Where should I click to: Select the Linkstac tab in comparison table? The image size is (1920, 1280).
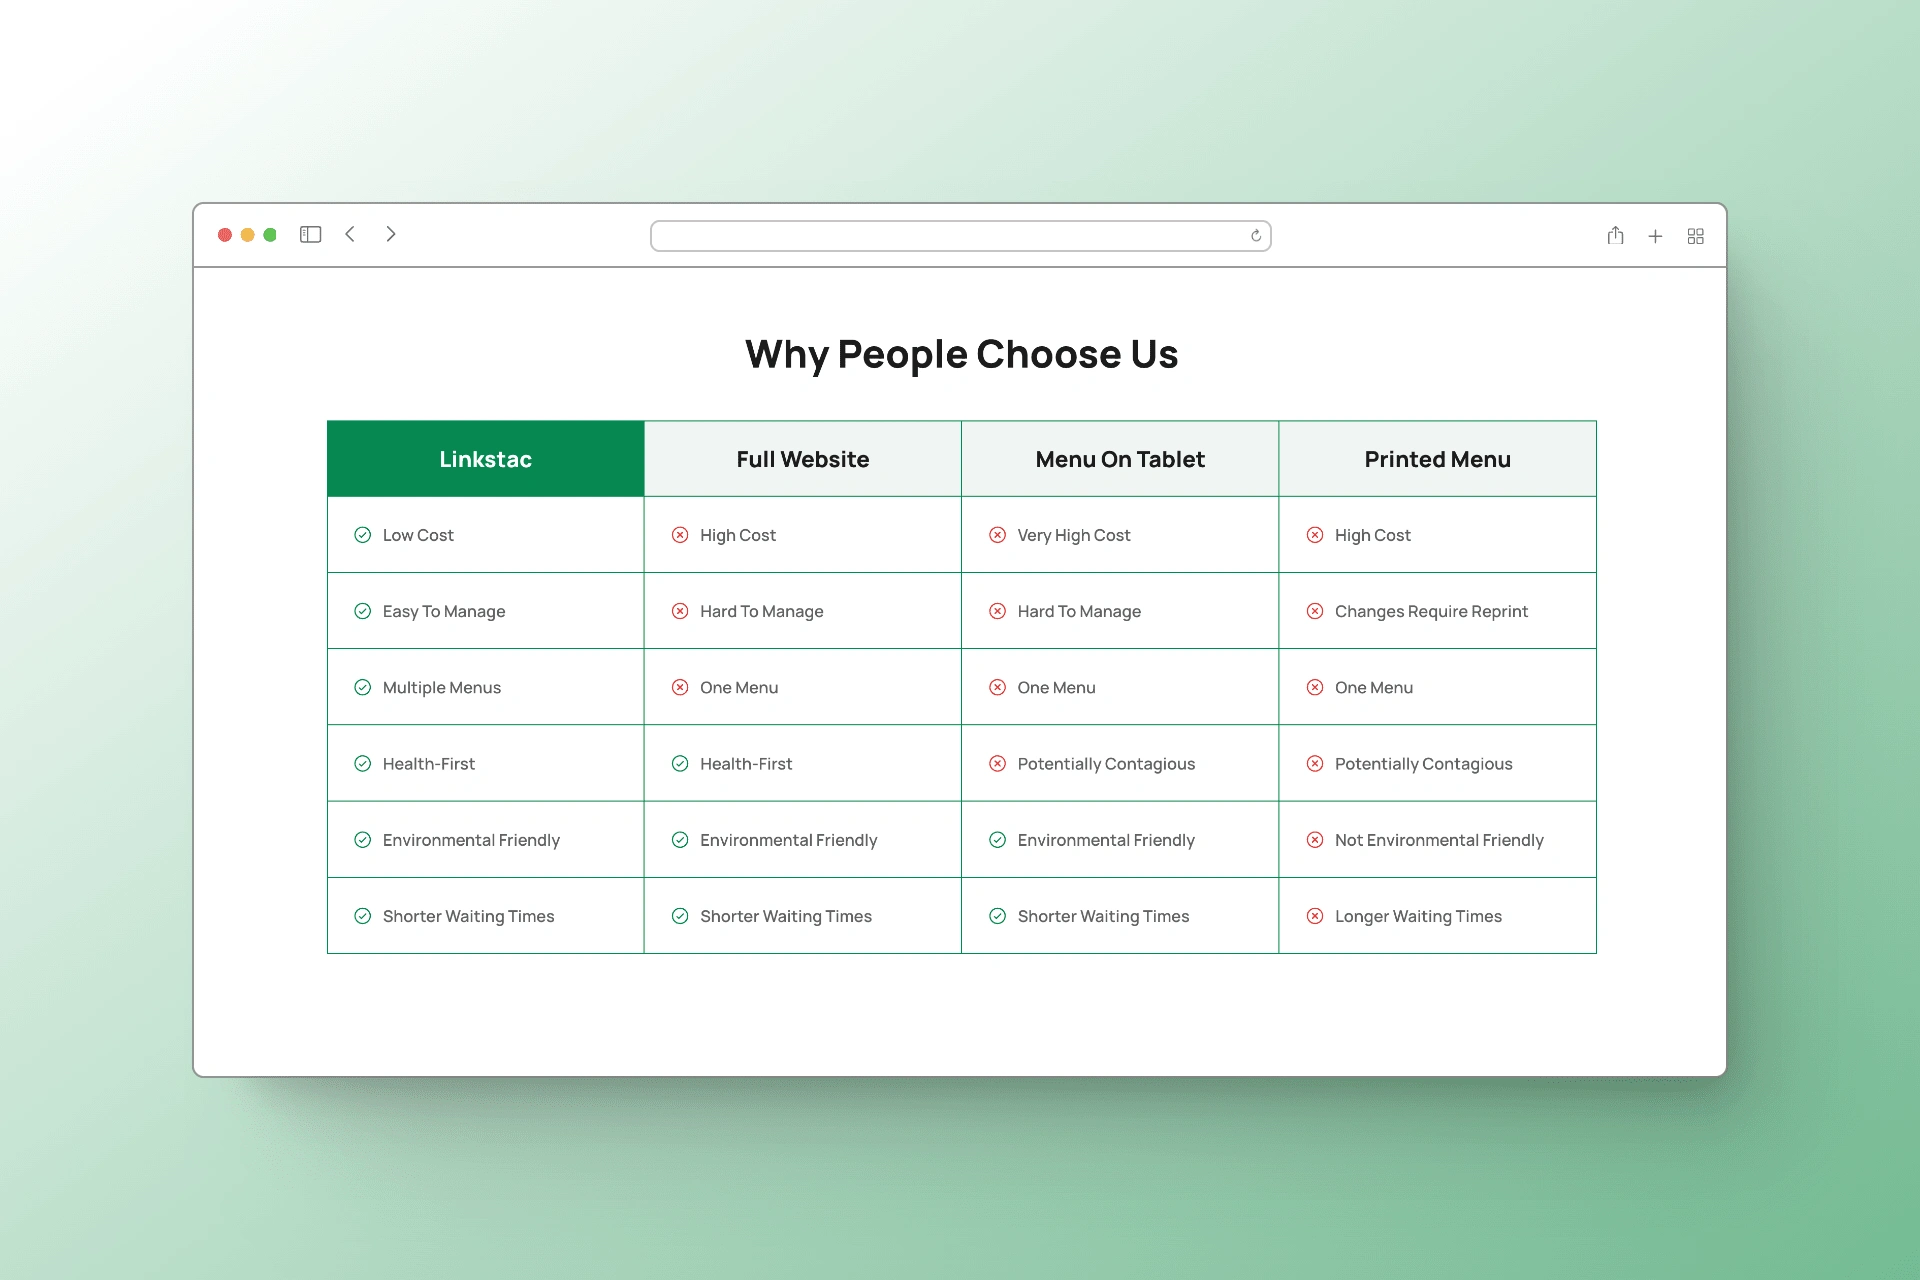(484, 459)
